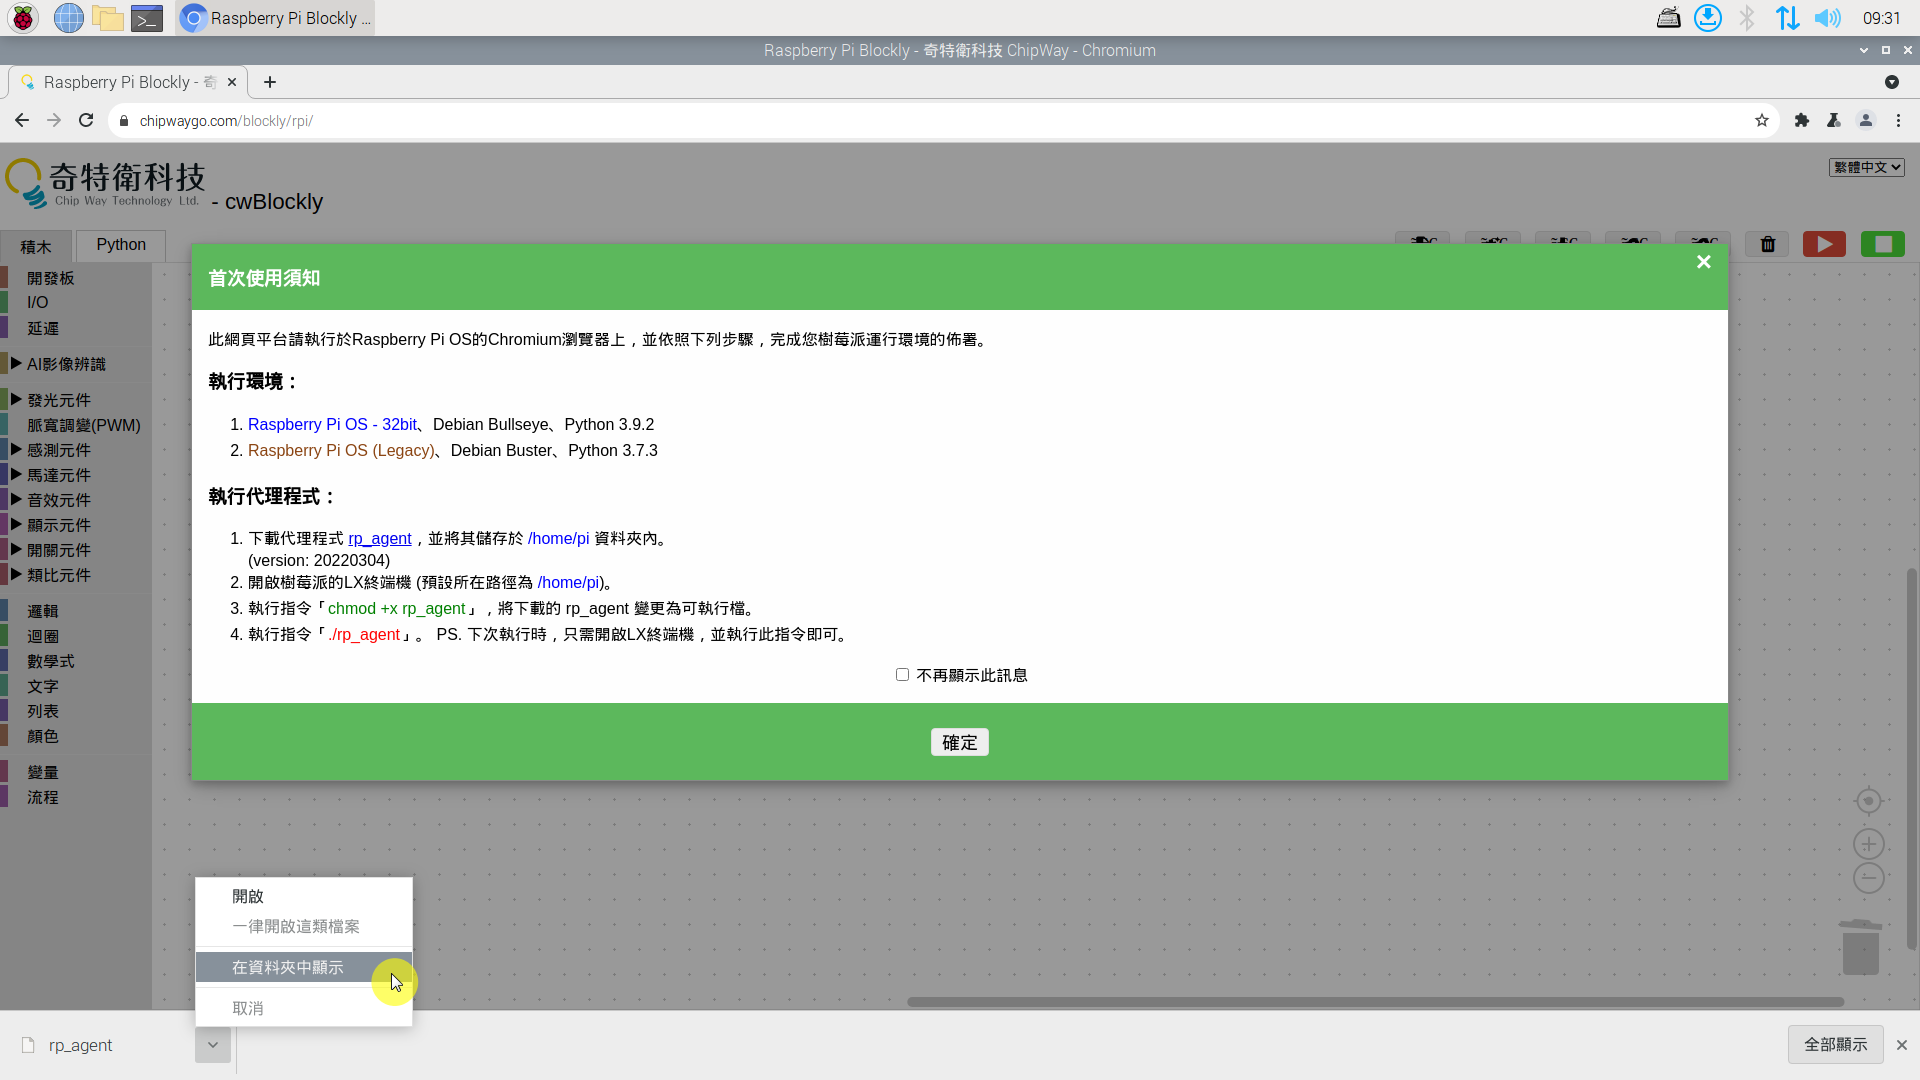Expand the AI影像辨識 category
The image size is (1920, 1080).
pyautogui.click(x=66, y=364)
